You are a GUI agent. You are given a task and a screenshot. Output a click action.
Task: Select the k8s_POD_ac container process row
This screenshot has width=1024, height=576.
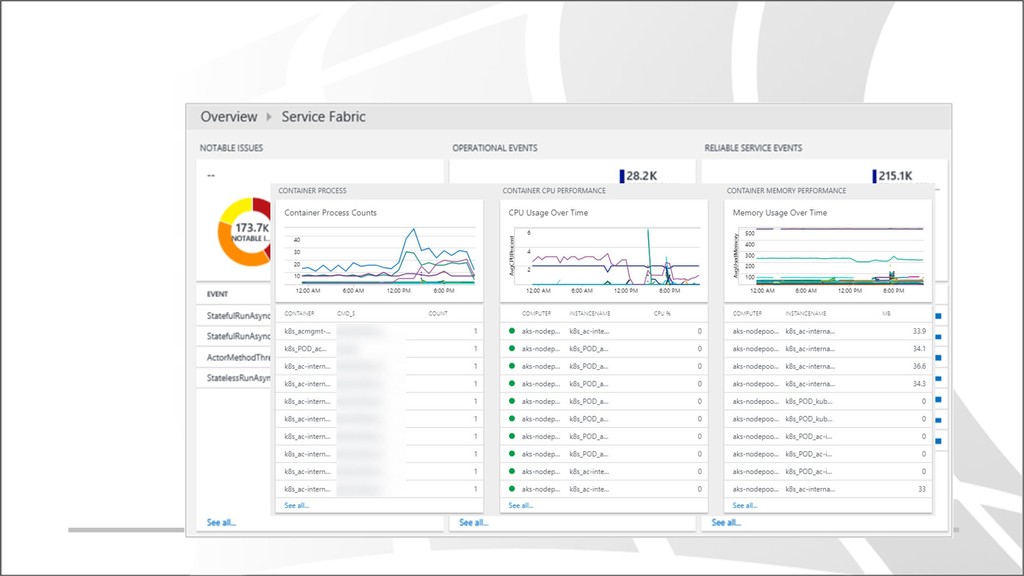(x=379, y=349)
